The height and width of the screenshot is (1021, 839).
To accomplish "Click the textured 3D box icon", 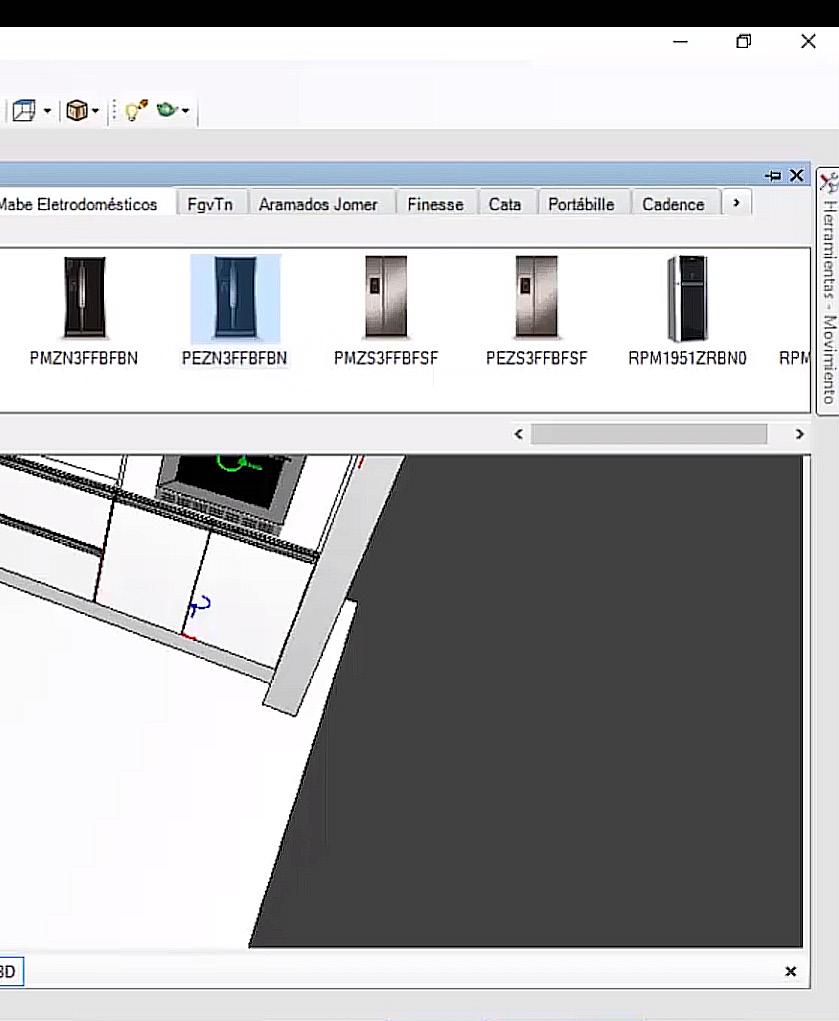I will pos(77,111).
